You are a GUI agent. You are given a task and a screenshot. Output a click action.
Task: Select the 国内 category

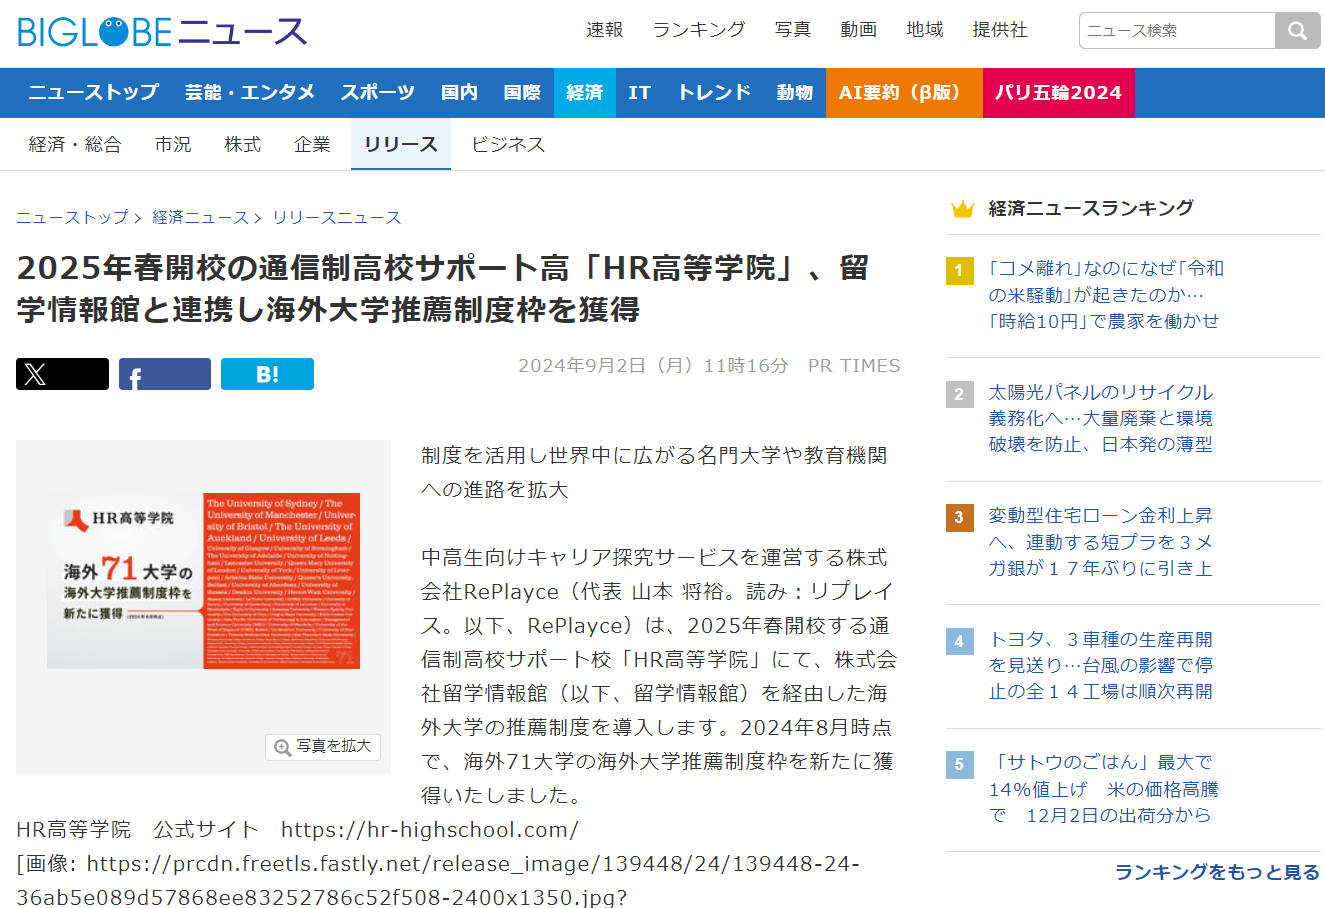(x=460, y=93)
